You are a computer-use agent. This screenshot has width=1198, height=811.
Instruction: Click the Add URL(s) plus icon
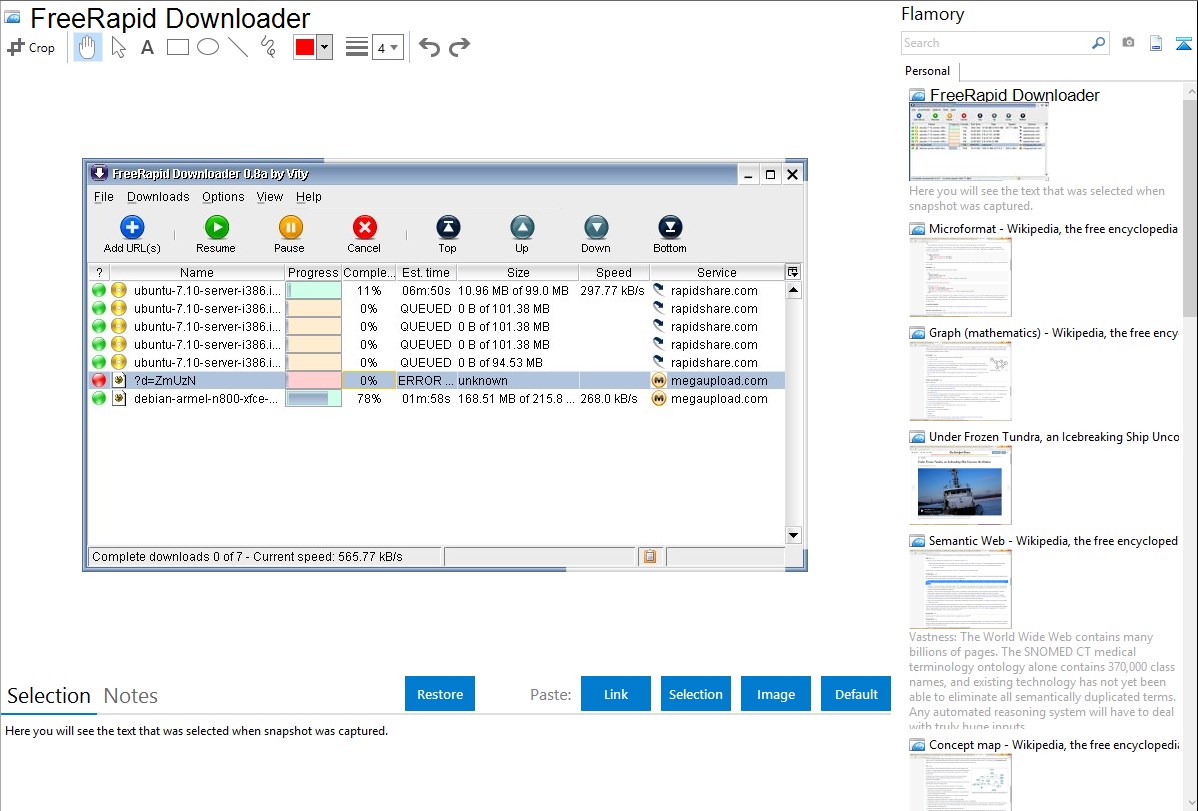(132, 227)
